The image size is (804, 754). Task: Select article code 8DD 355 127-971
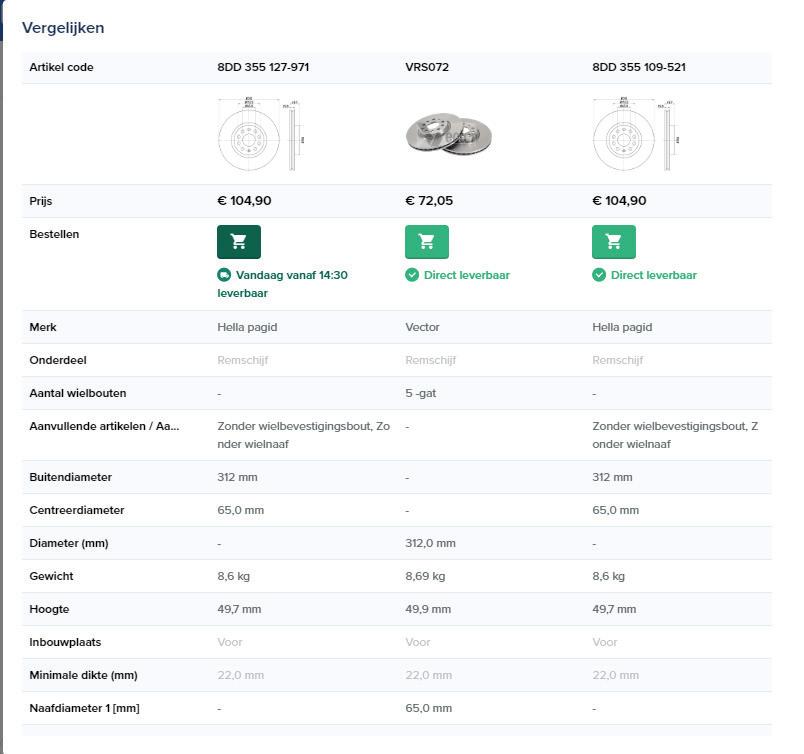coord(263,67)
